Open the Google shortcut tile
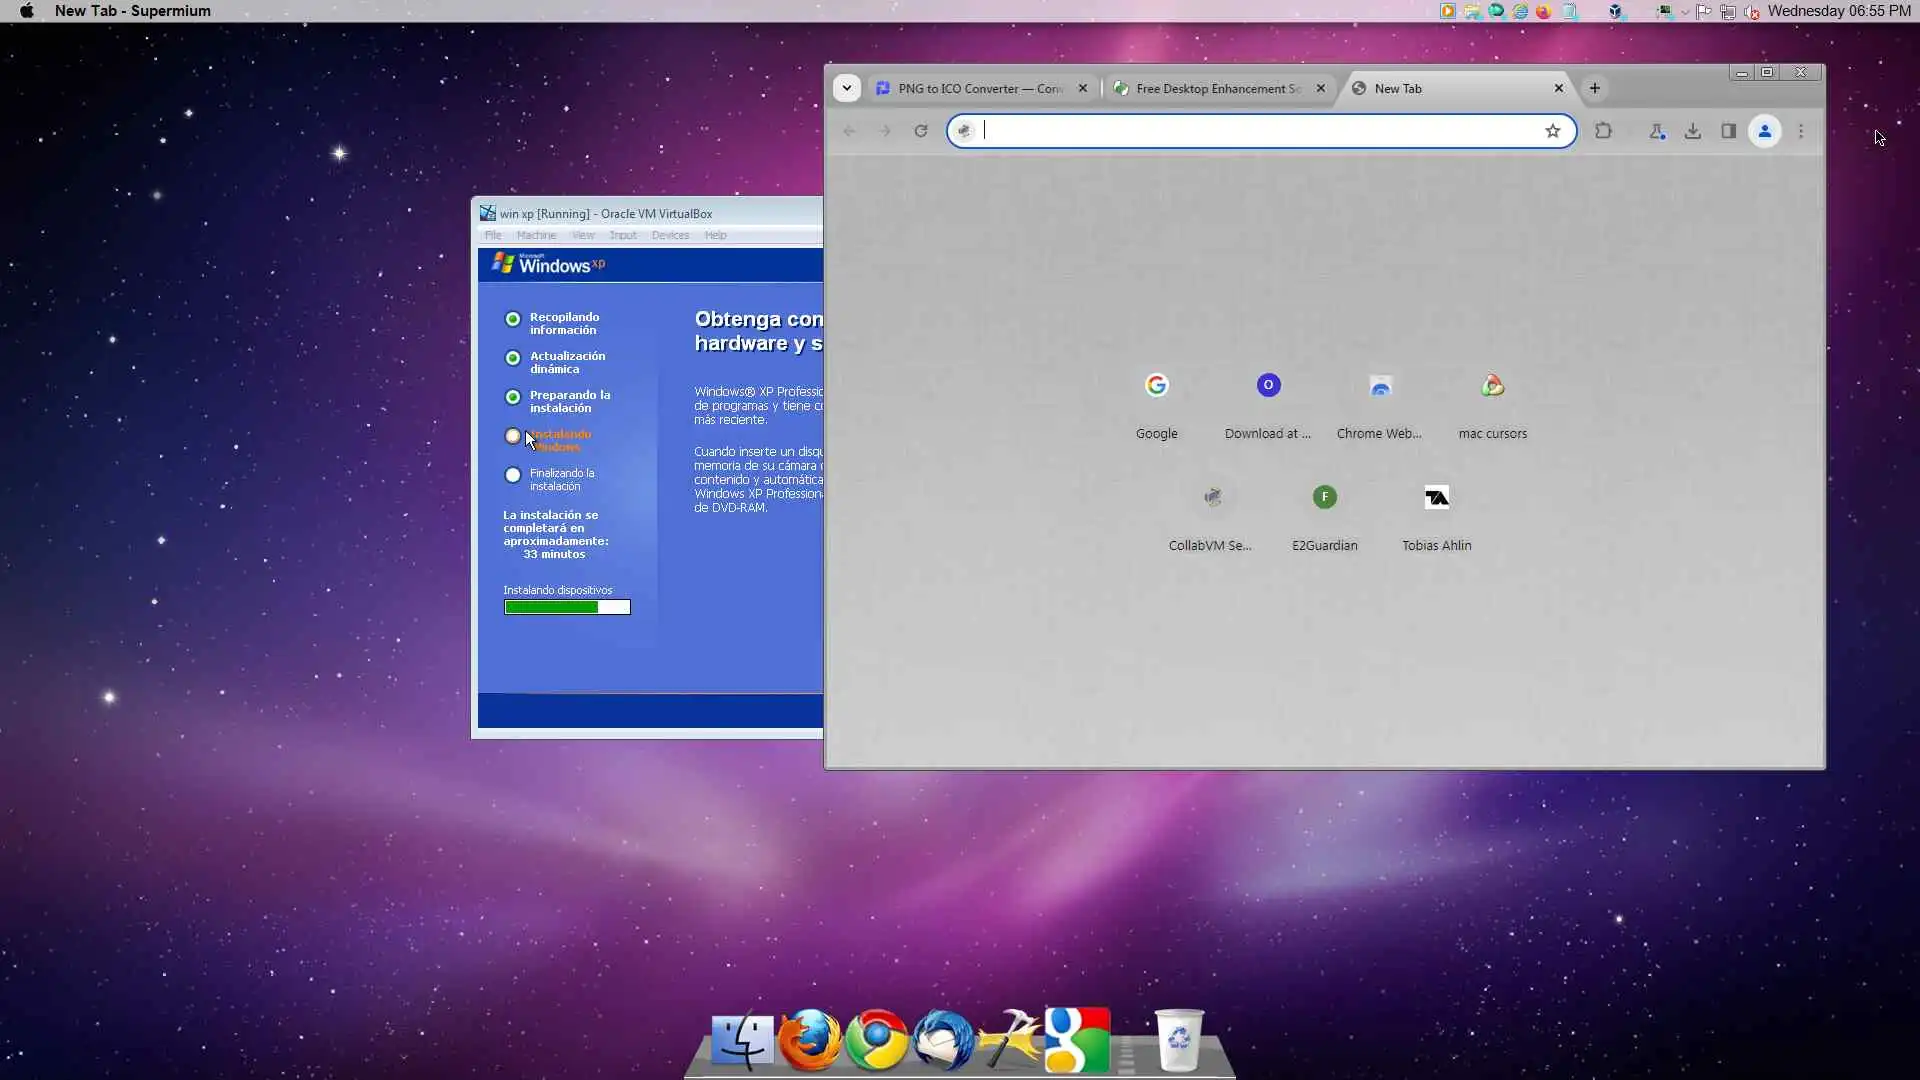 [1156, 400]
